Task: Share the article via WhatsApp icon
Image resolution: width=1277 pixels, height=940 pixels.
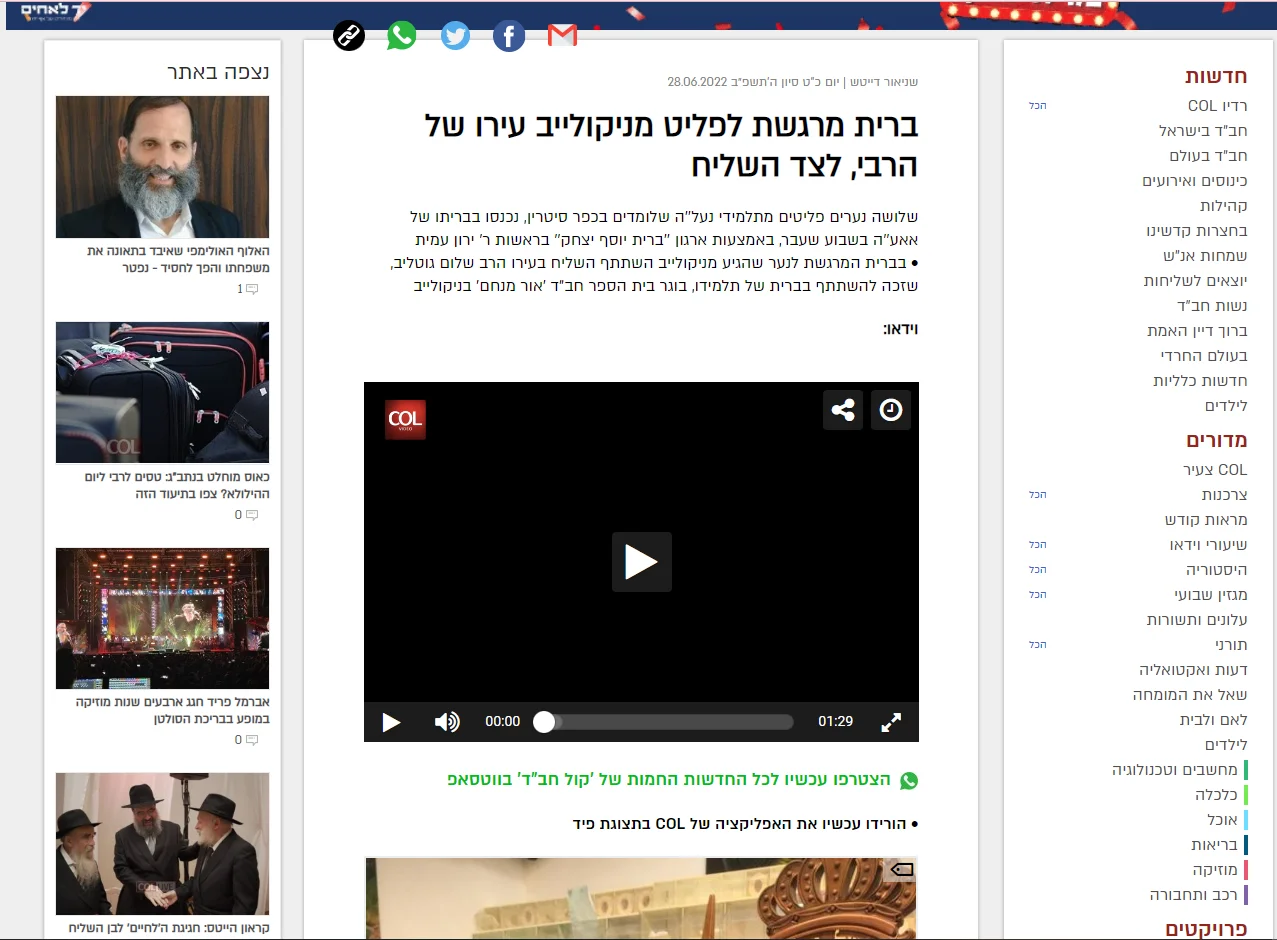Action: coord(402,37)
